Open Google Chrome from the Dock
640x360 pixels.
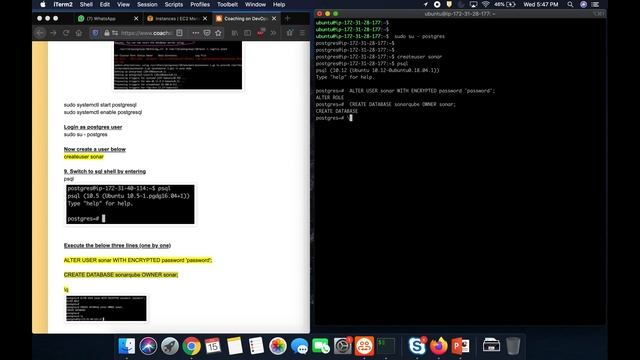click(191, 346)
